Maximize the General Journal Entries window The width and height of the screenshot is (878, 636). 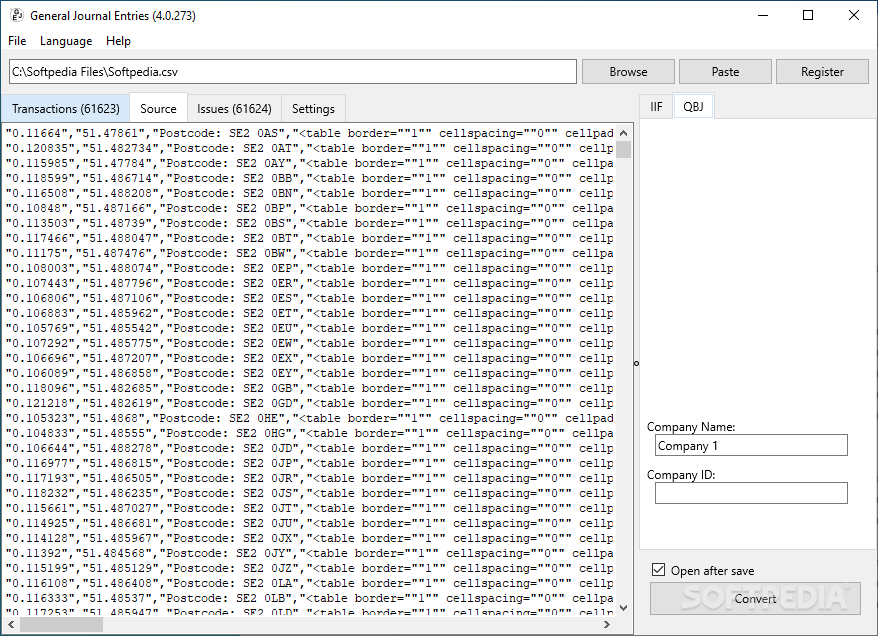click(x=807, y=15)
